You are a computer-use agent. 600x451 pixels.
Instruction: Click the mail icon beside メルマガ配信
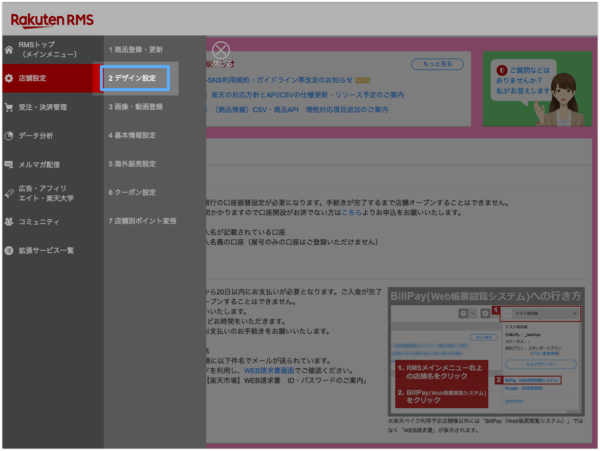point(9,164)
